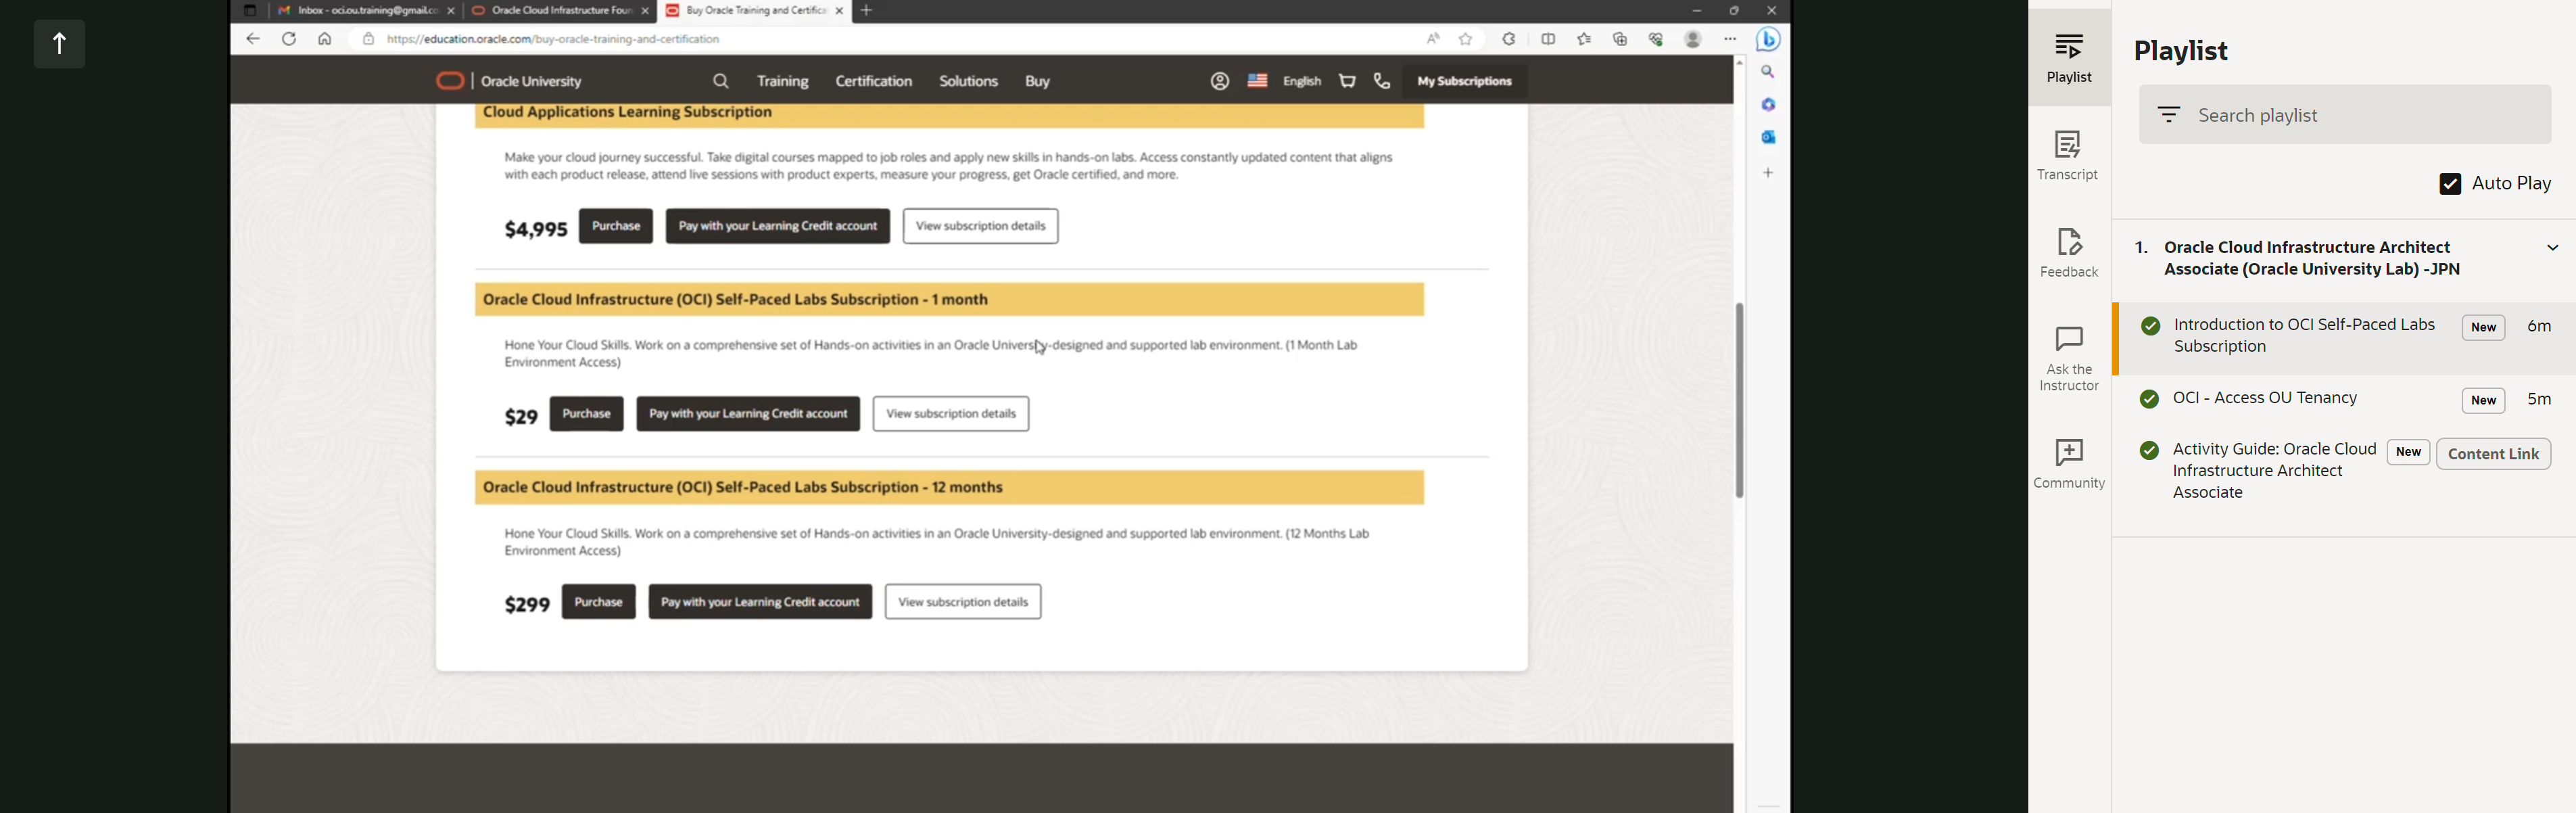Image resolution: width=2576 pixels, height=813 pixels.
Task: Click the up arrow icon at top left
Action: point(60,44)
